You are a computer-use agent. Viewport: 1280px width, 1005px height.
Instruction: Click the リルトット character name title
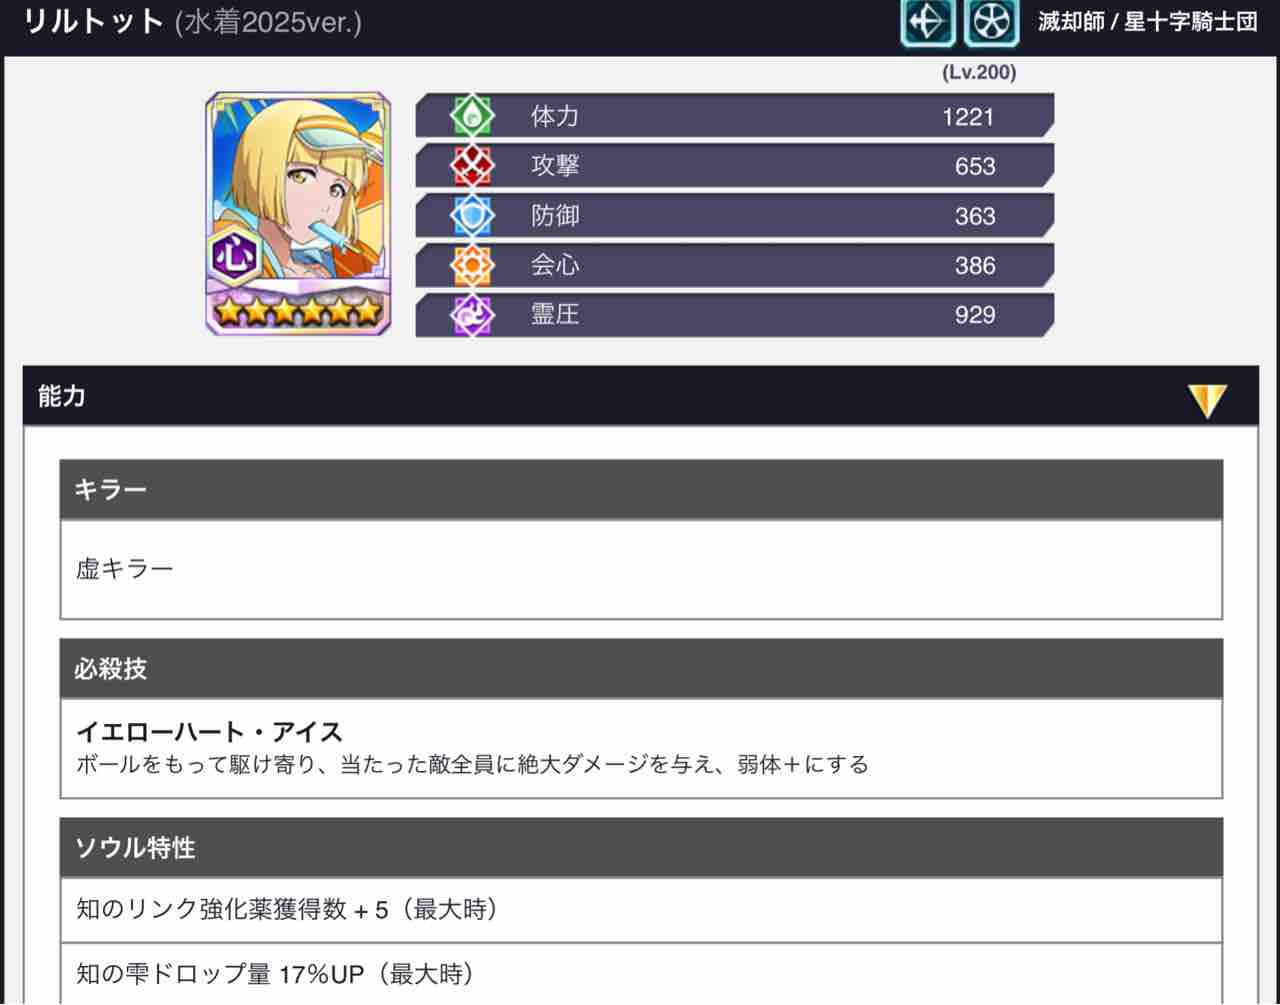click(93, 21)
